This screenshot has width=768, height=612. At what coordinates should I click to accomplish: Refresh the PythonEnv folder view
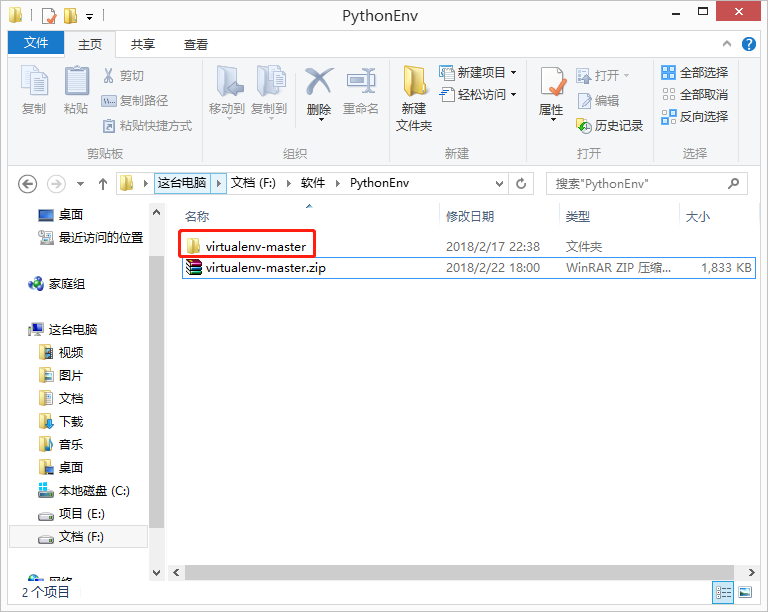521,184
